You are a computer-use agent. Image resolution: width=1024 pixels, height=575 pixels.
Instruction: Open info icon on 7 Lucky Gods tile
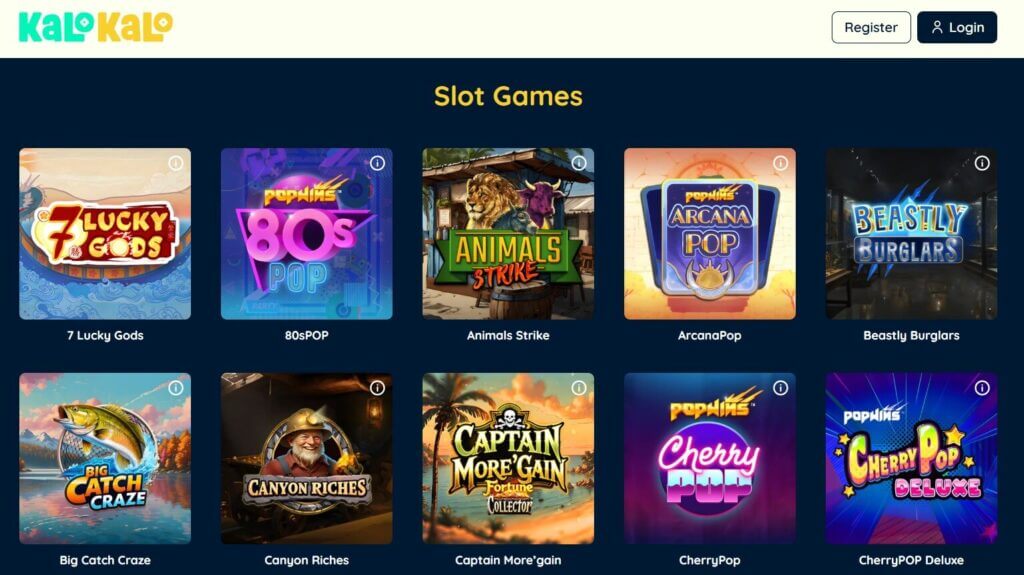(x=176, y=163)
